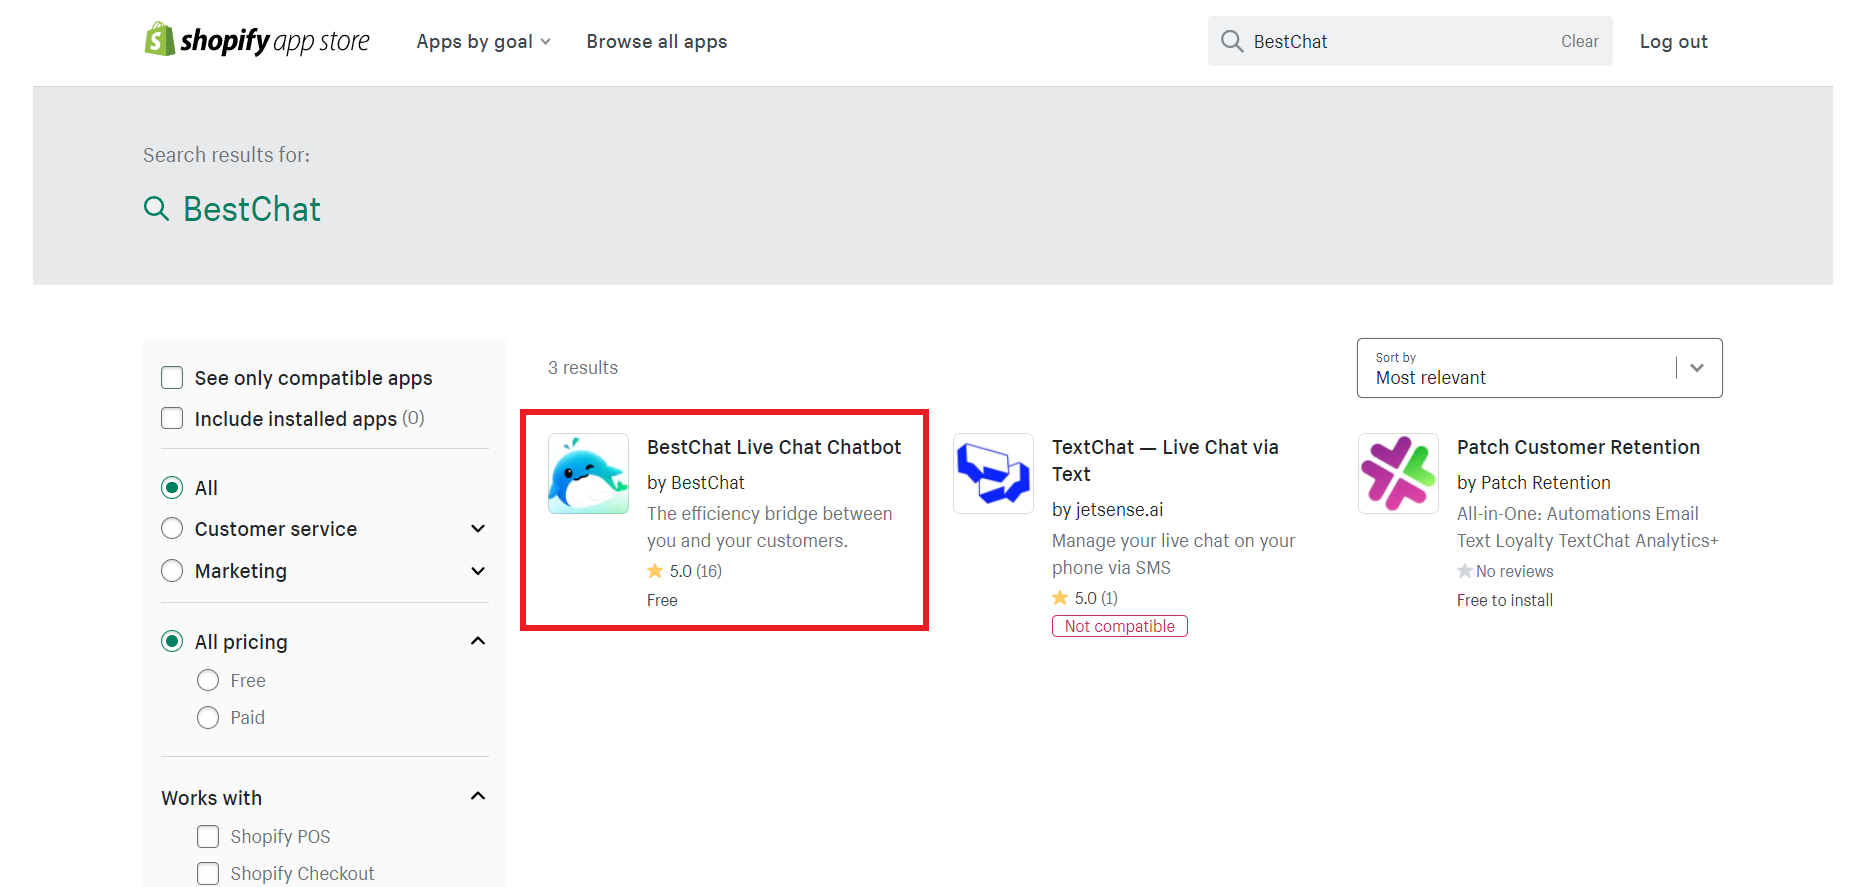Expand the Customer service category chevron
The width and height of the screenshot is (1866, 887).
(x=478, y=528)
